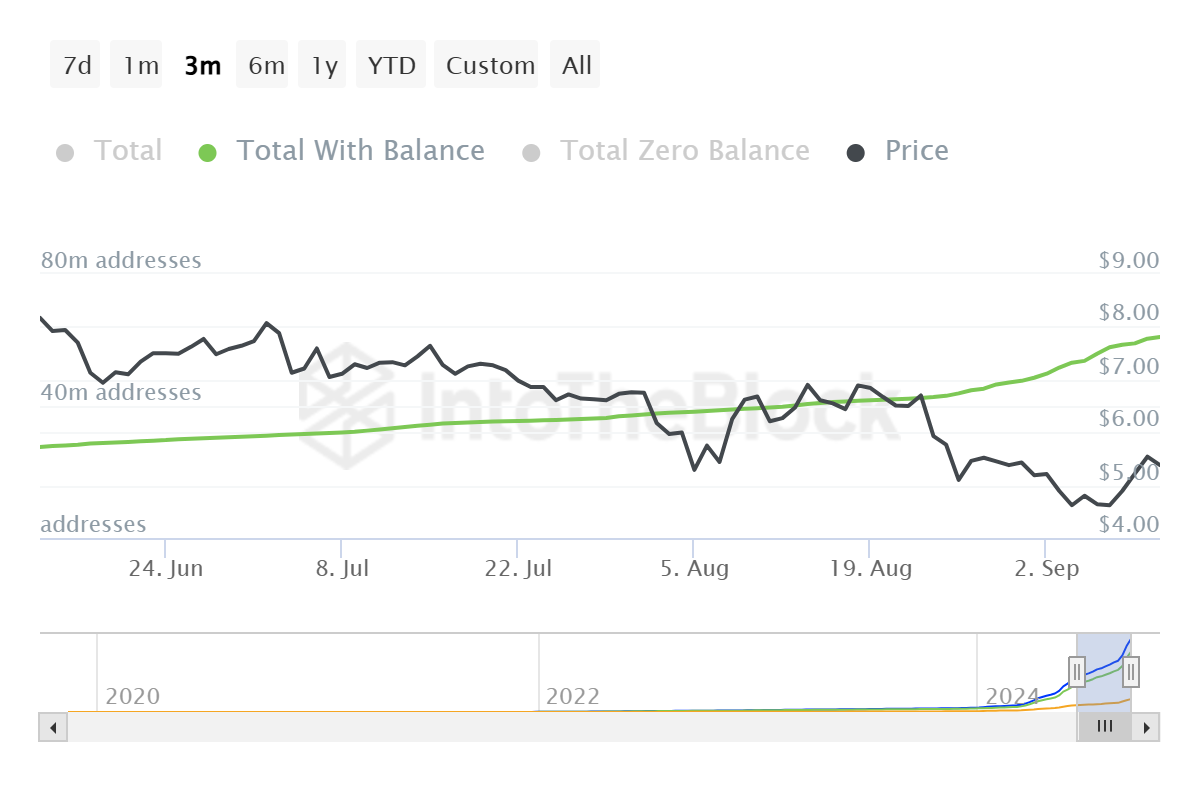Click the scrollbar thumb grip
Image resolution: width=1200 pixels, height=800 pixels.
click(x=1104, y=727)
